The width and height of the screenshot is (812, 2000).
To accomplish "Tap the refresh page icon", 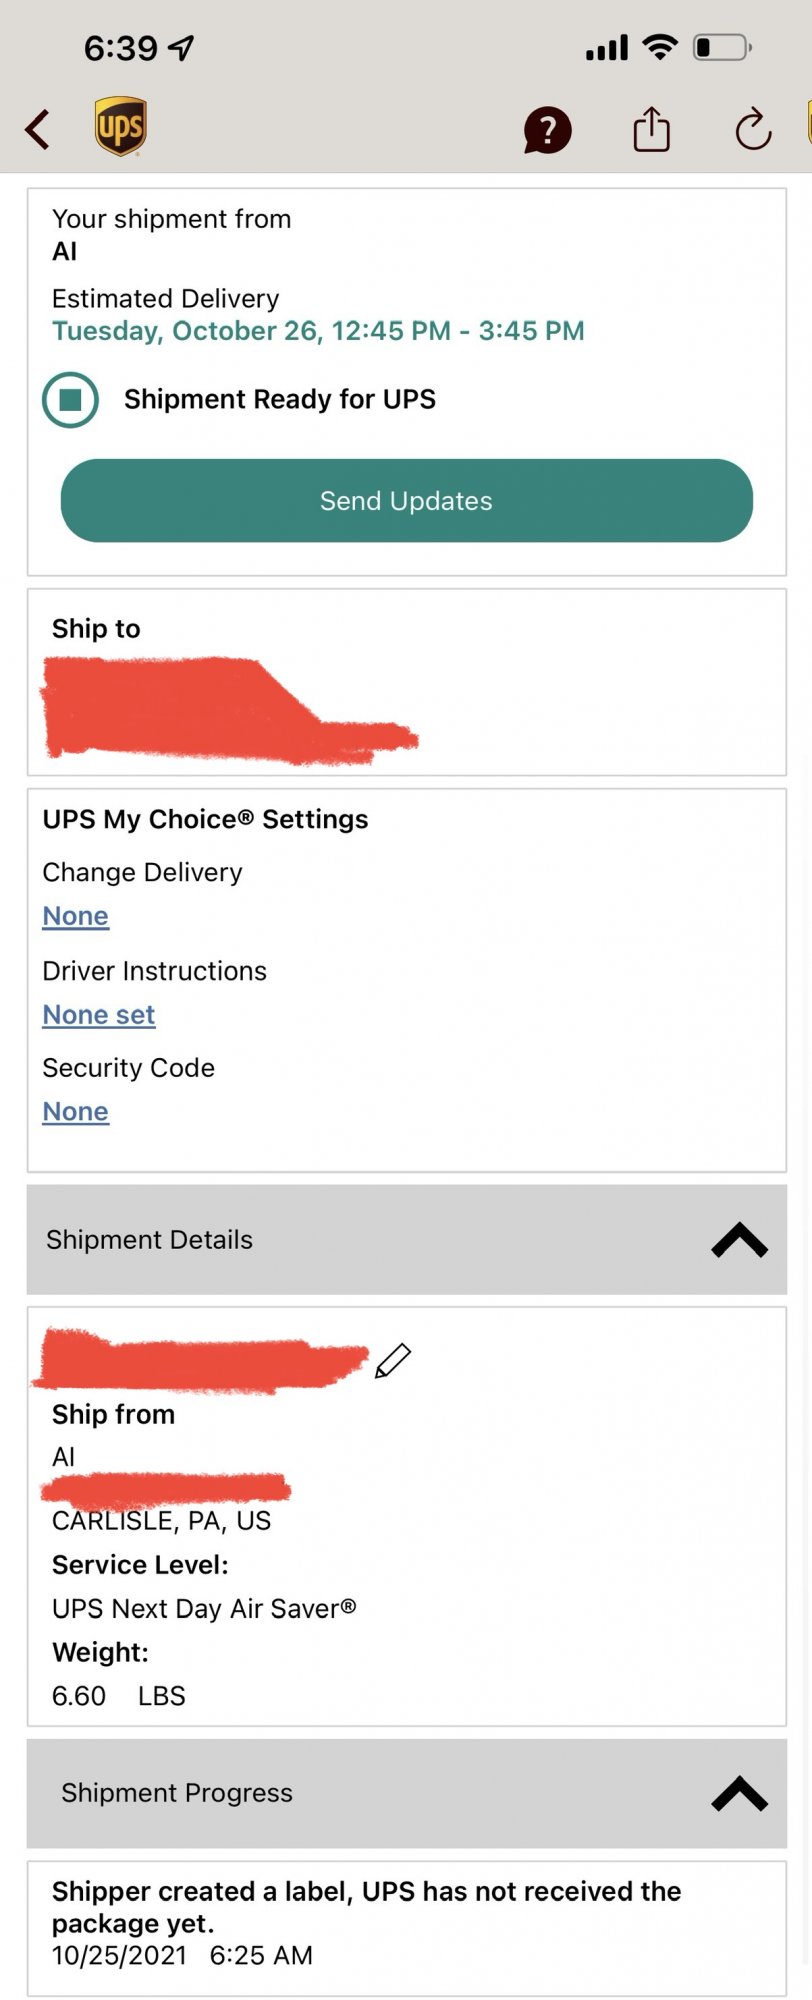I will tap(752, 130).
